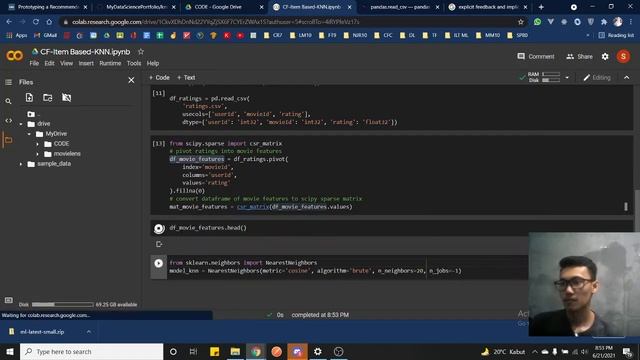Switch to Prototyping a Recommender tab

(x=48, y=7)
